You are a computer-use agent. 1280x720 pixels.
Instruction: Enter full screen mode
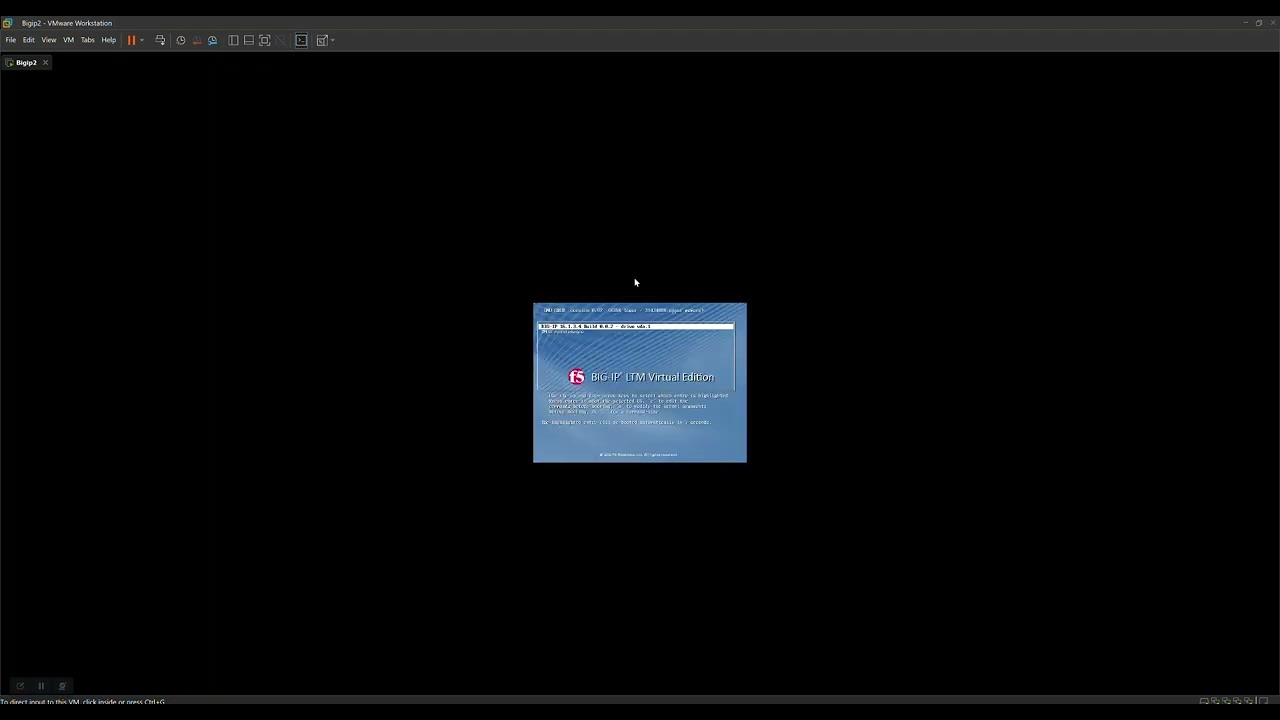click(x=265, y=40)
